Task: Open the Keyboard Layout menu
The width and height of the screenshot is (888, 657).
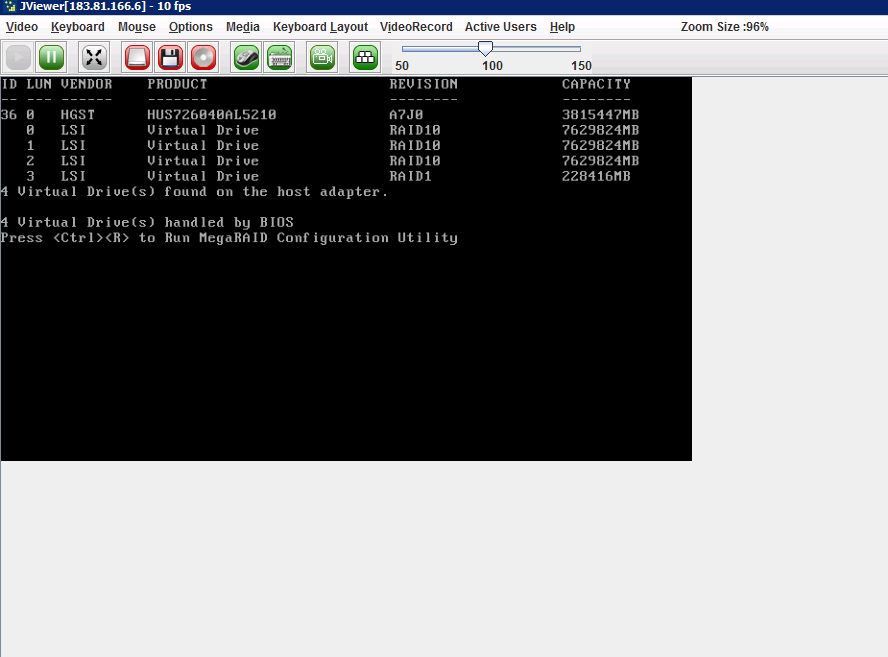Action: [320, 27]
